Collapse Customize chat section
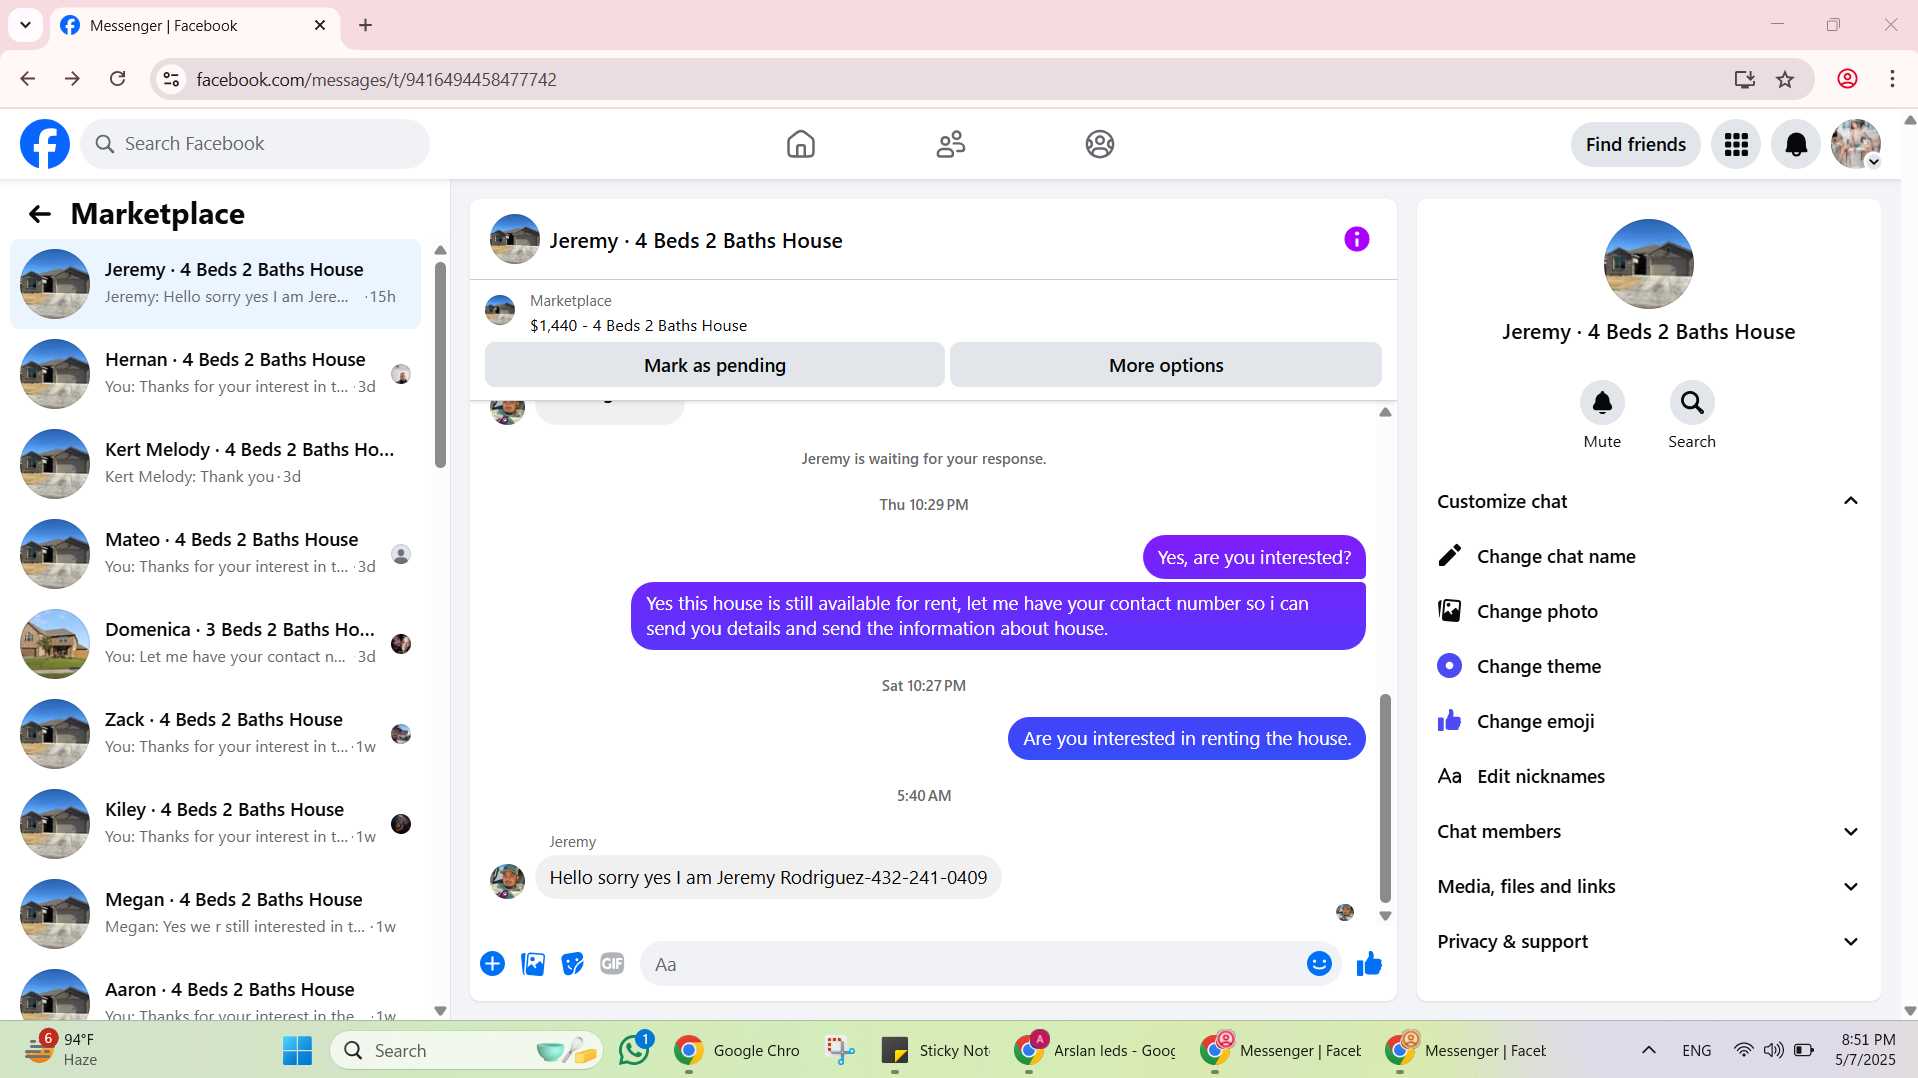 [1850, 501]
